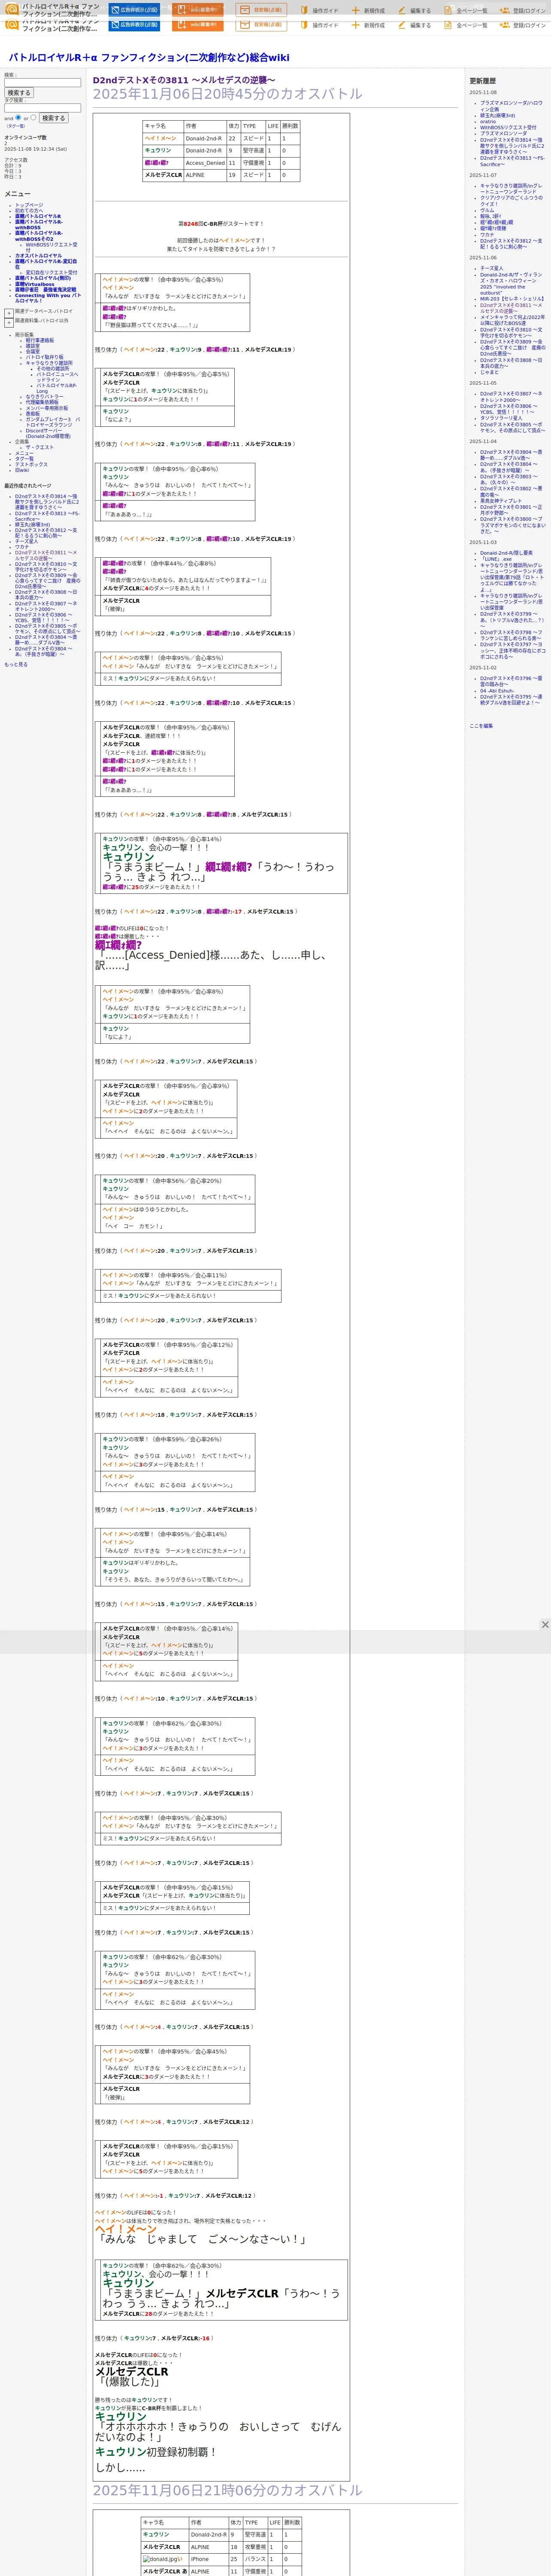Focus the 検索 keyword input field
The image size is (551, 2576).
[42, 82]
